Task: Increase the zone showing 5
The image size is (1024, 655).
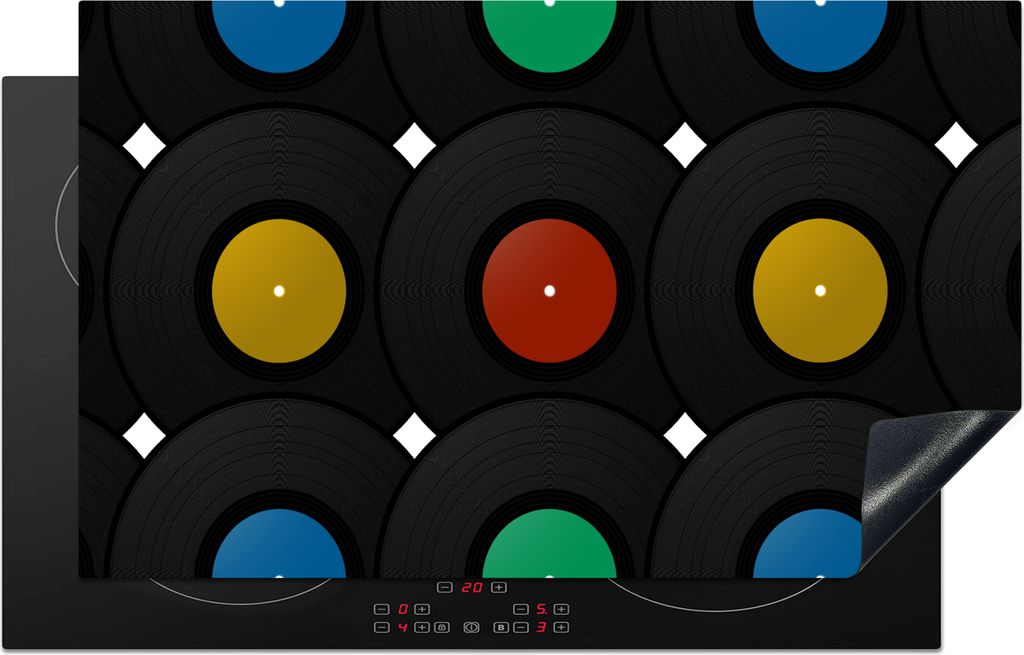Action: [561, 609]
